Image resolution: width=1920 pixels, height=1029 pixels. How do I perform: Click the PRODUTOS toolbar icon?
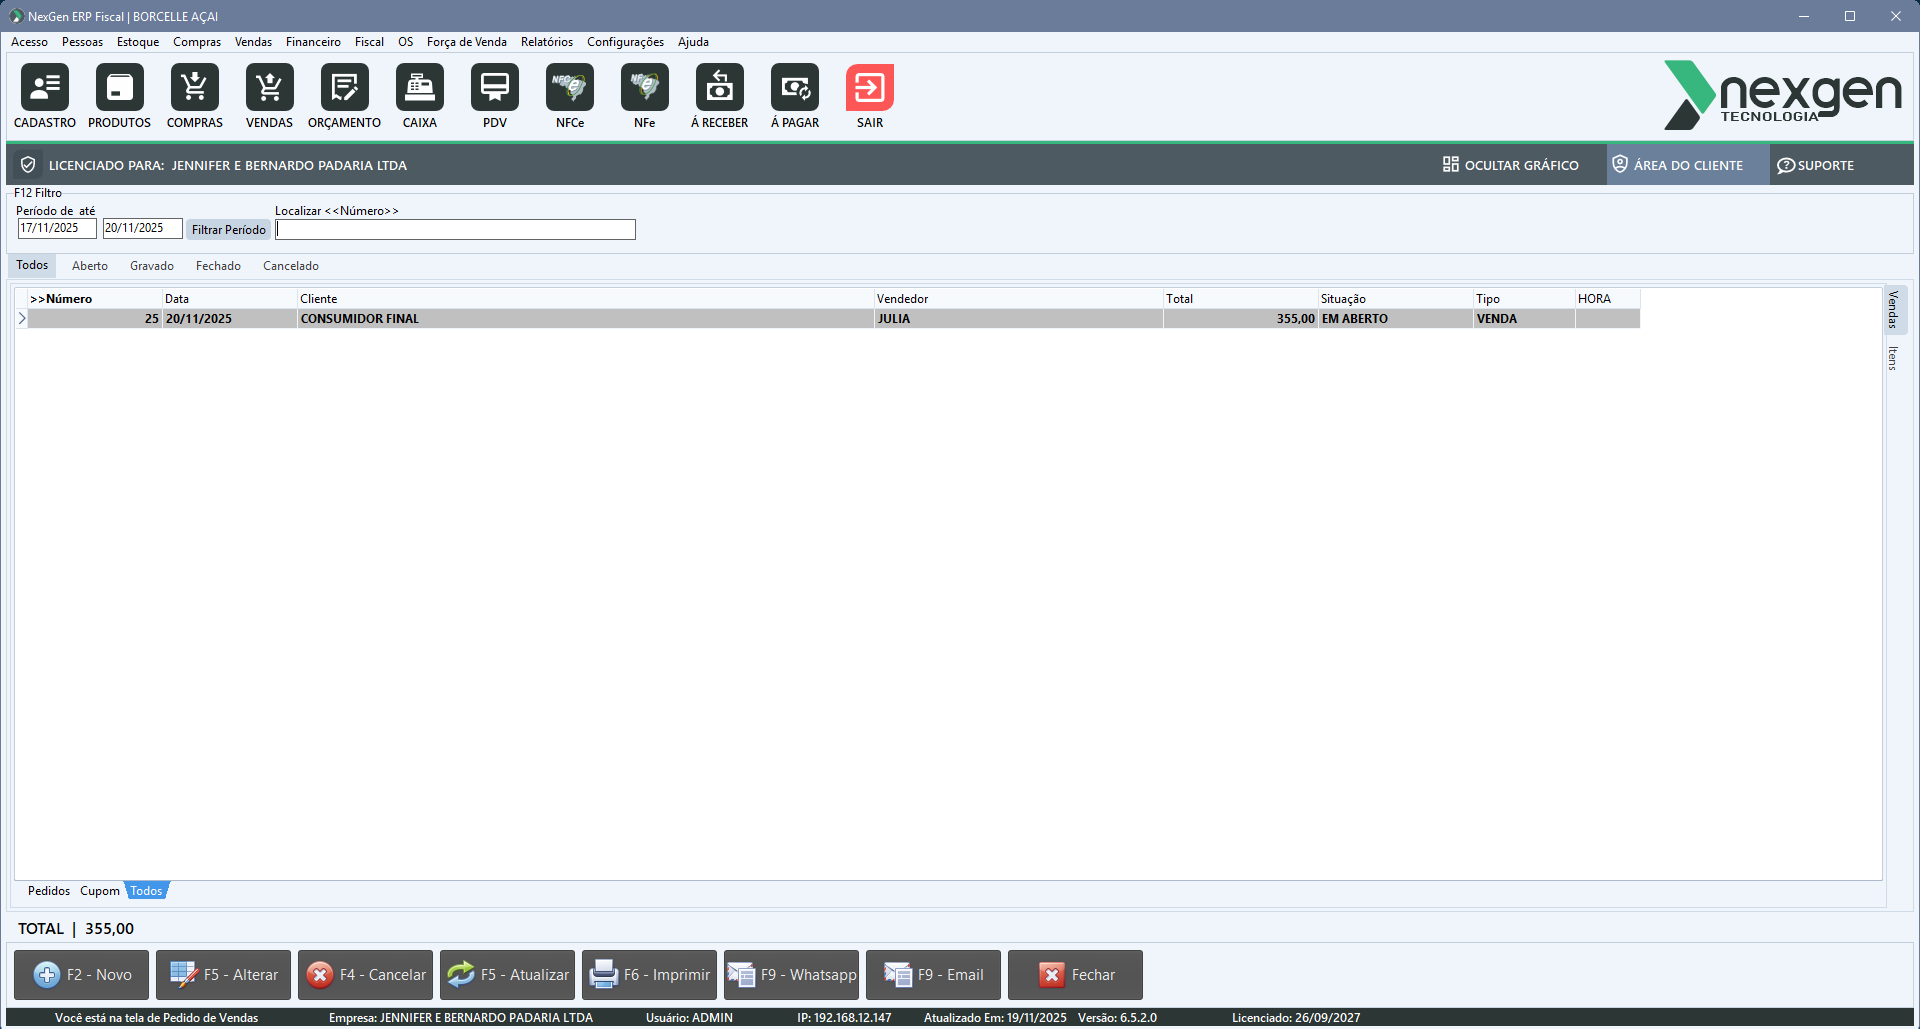[119, 88]
